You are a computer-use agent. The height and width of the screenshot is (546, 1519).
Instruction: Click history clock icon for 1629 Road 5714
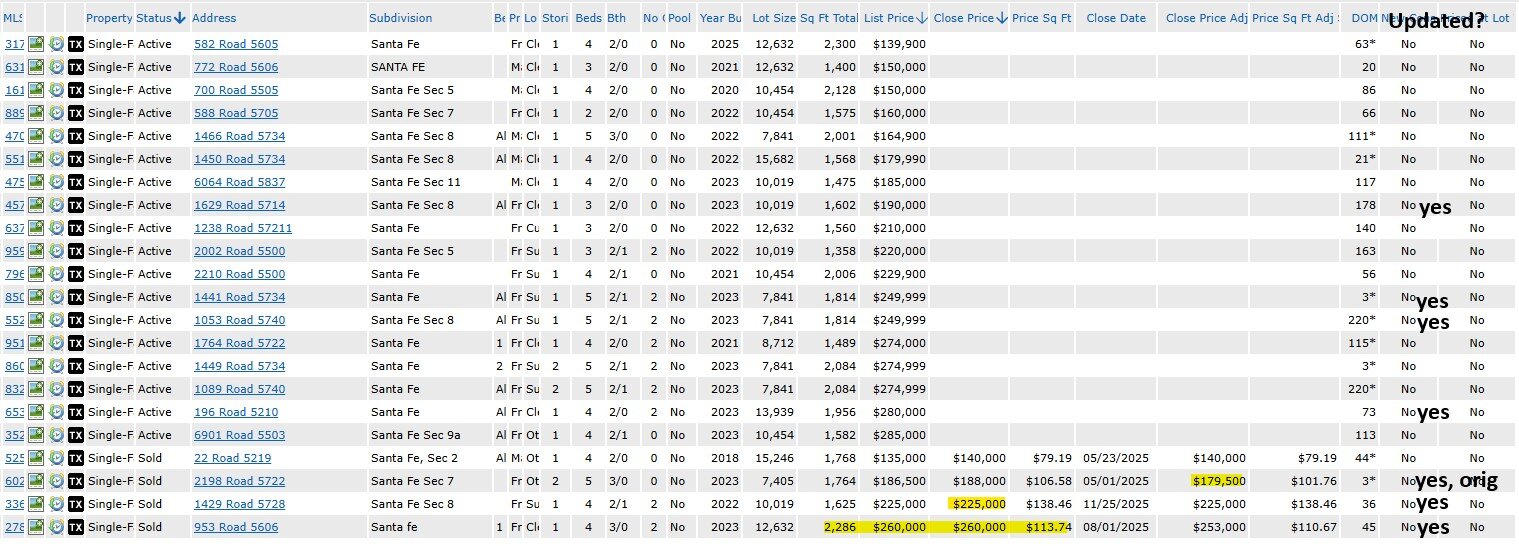(56, 205)
